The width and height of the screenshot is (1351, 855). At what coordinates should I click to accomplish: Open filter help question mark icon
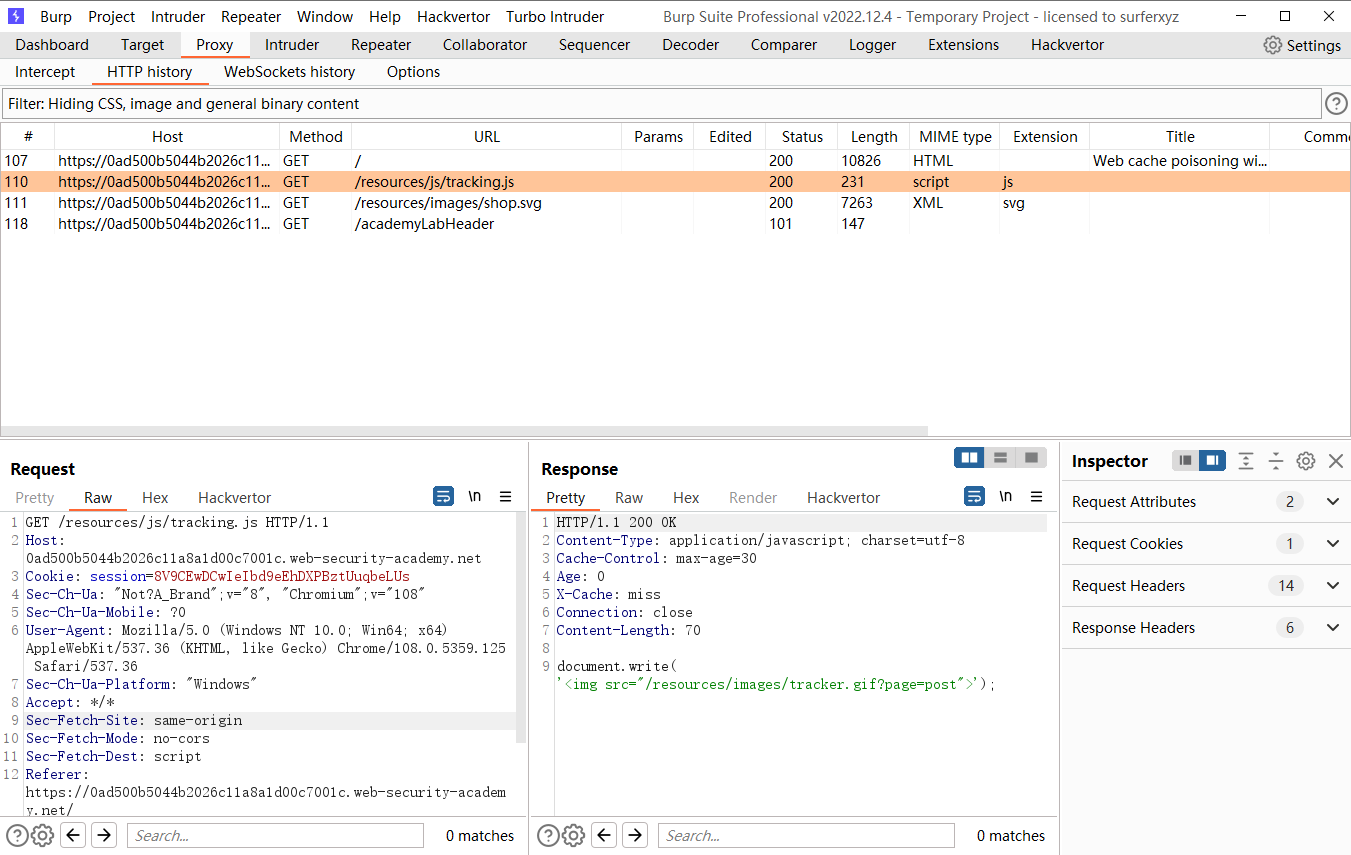point(1336,103)
